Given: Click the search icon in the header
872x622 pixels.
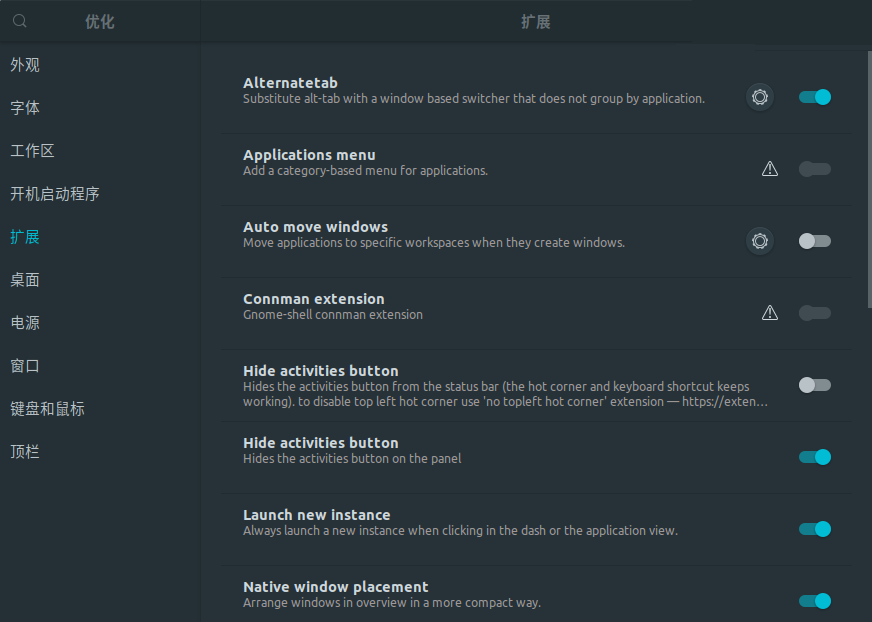Looking at the screenshot, I should coord(20,21).
